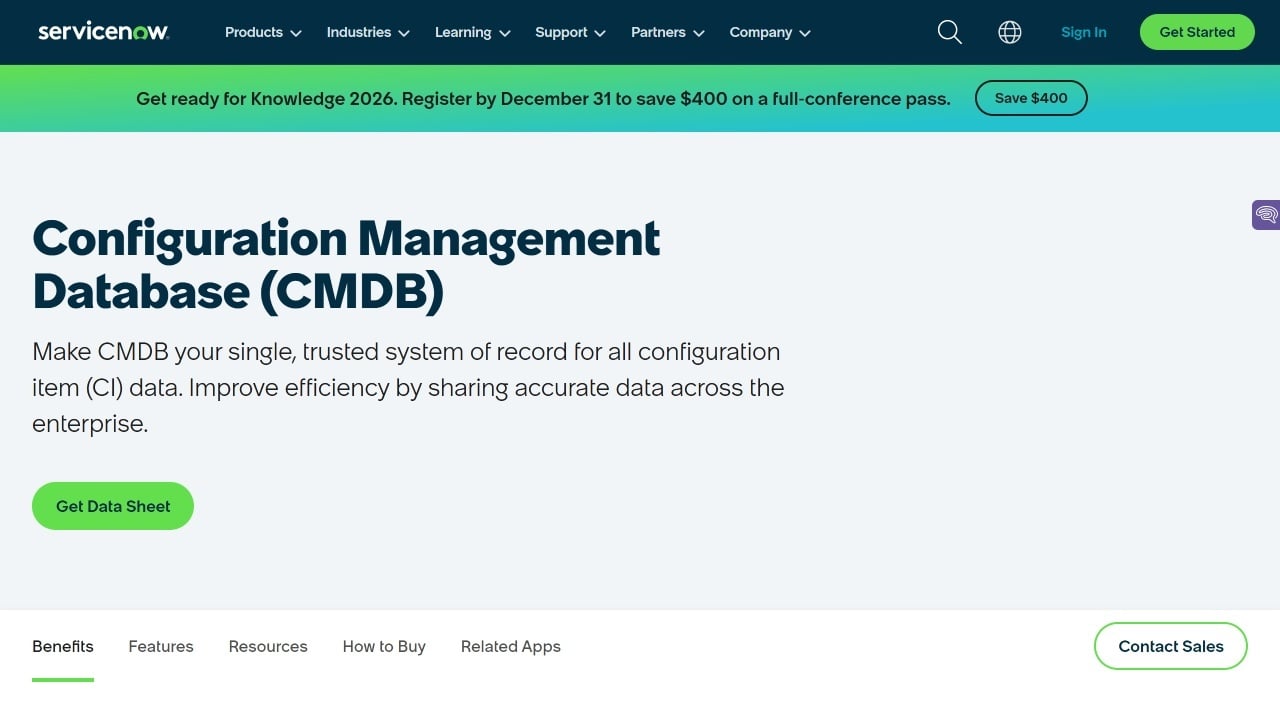1280x720 pixels.
Task: Click the globe language selector icon
Action: coord(1010,32)
